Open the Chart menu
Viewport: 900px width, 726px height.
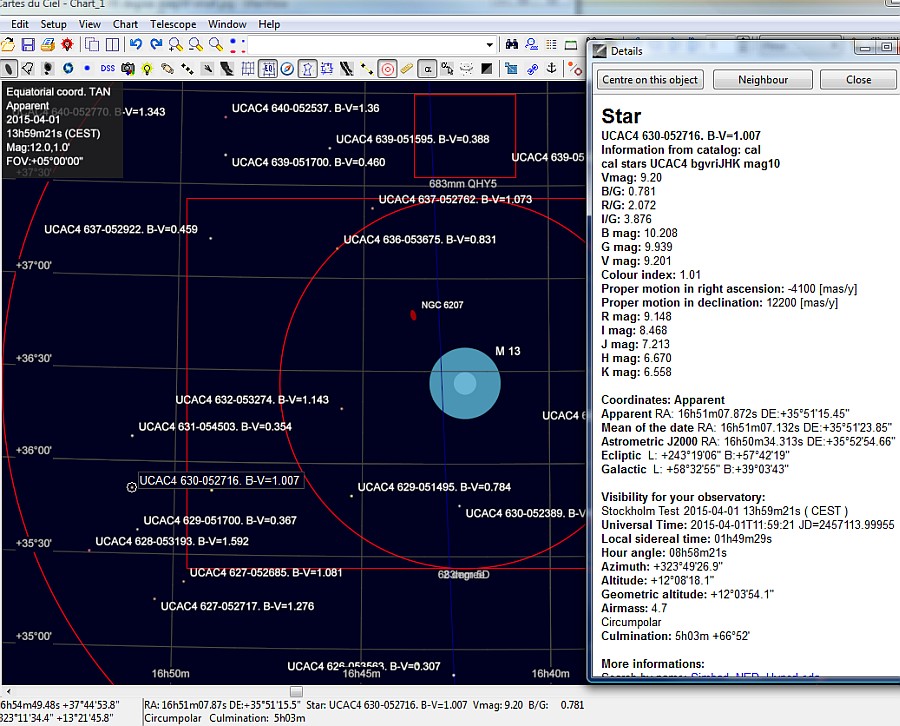[x=125, y=24]
